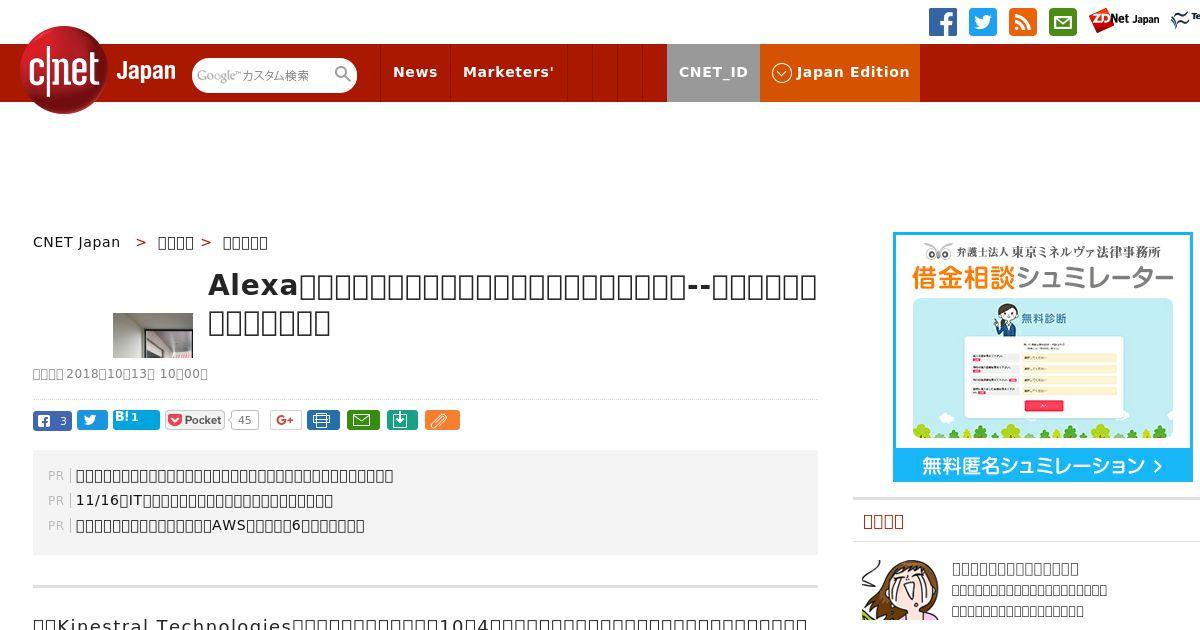Open the Twitter icon in top bar

pyautogui.click(x=983, y=22)
